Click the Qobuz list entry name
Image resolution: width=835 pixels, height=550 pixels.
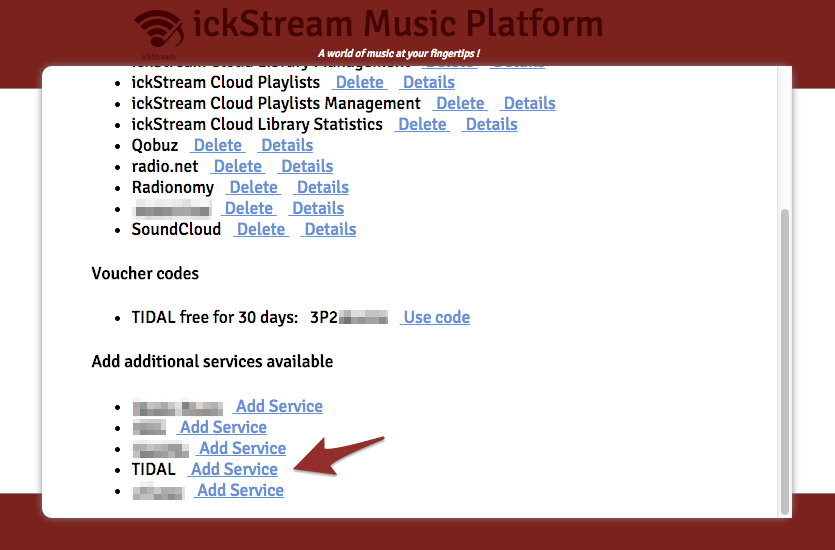[154, 145]
